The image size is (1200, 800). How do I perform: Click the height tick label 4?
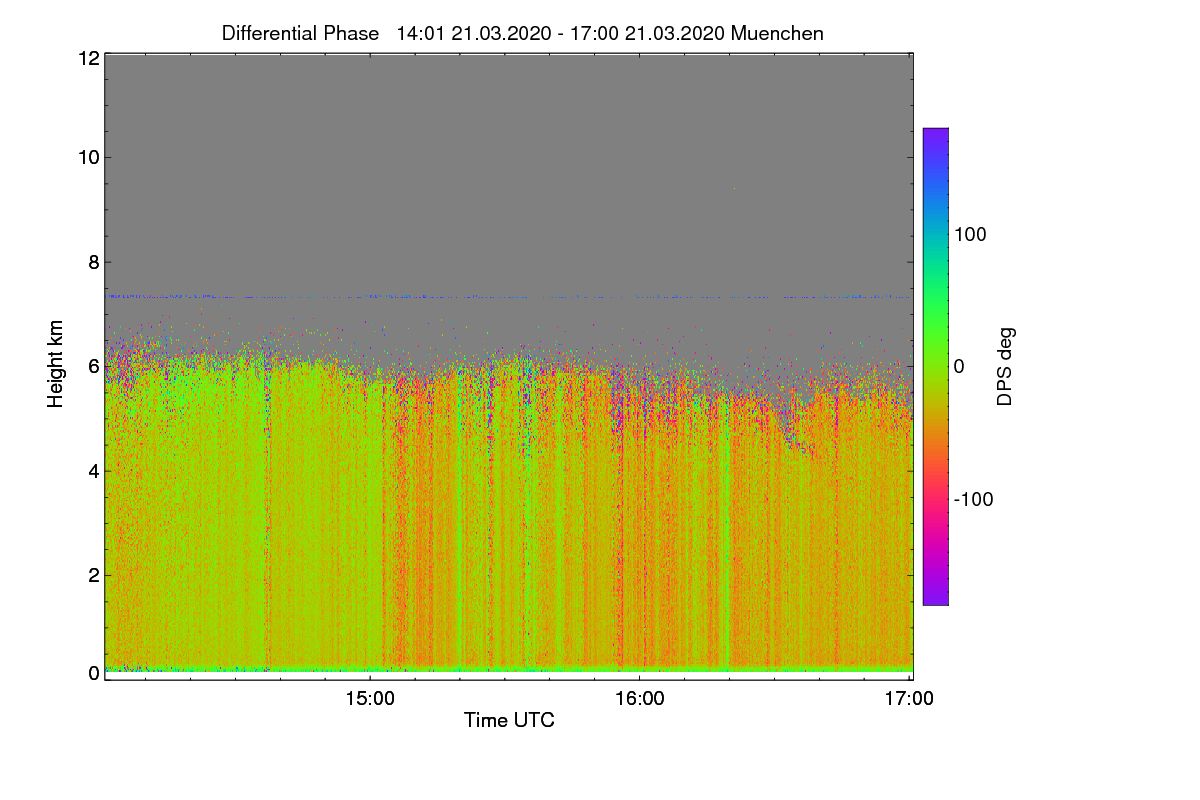click(93, 470)
